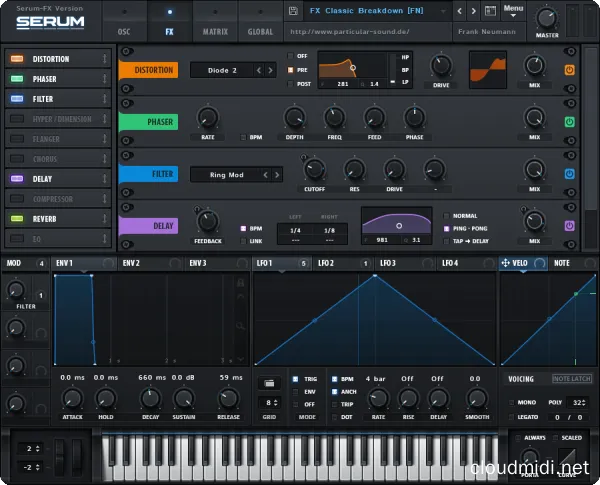600x485 pixels.
Task: Click the Serum logo
Action: tap(50, 23)
